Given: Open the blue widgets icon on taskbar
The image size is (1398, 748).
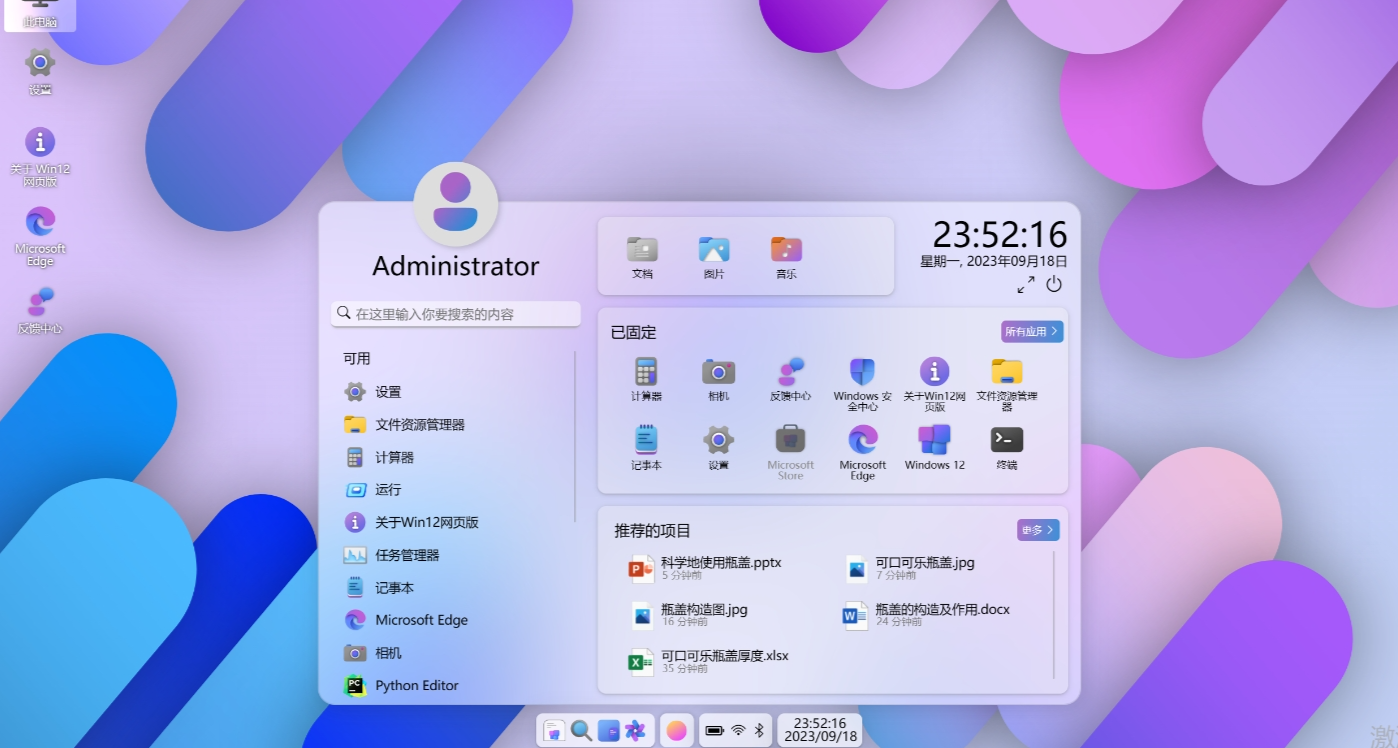Looking at the screenshot, I should click(x=608, y=731).
